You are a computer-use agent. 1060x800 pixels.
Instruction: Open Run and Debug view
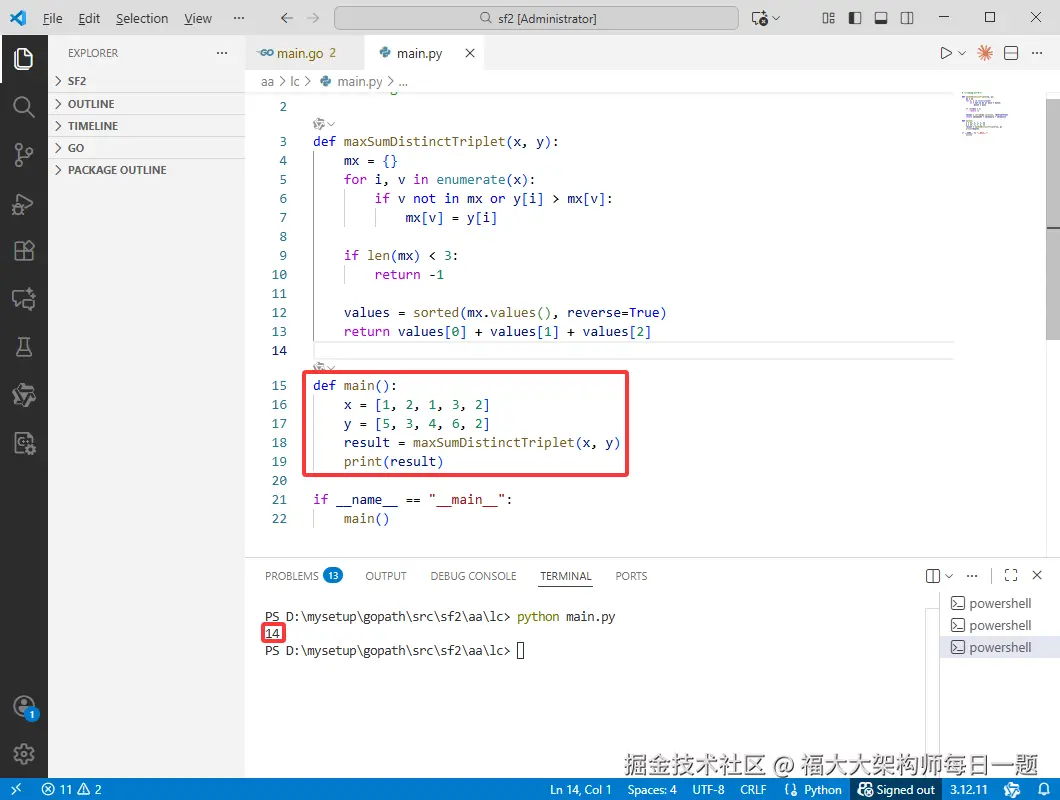coord(24,204)
